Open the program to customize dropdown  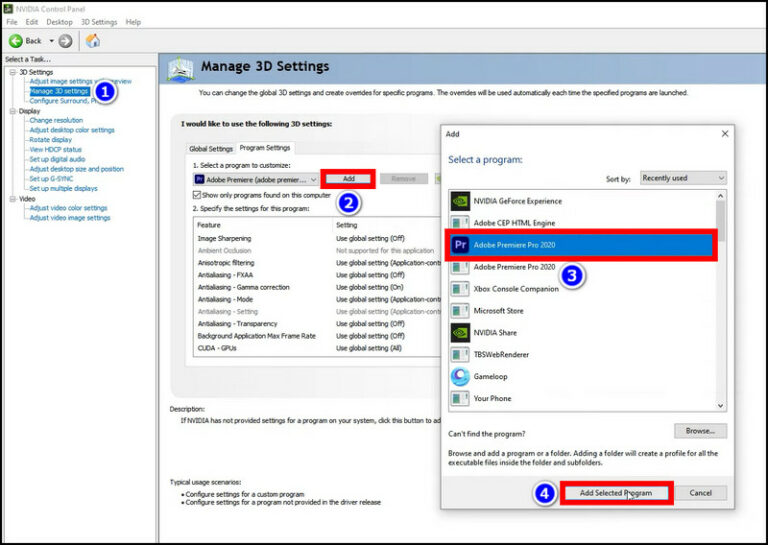tap(255, 179)
